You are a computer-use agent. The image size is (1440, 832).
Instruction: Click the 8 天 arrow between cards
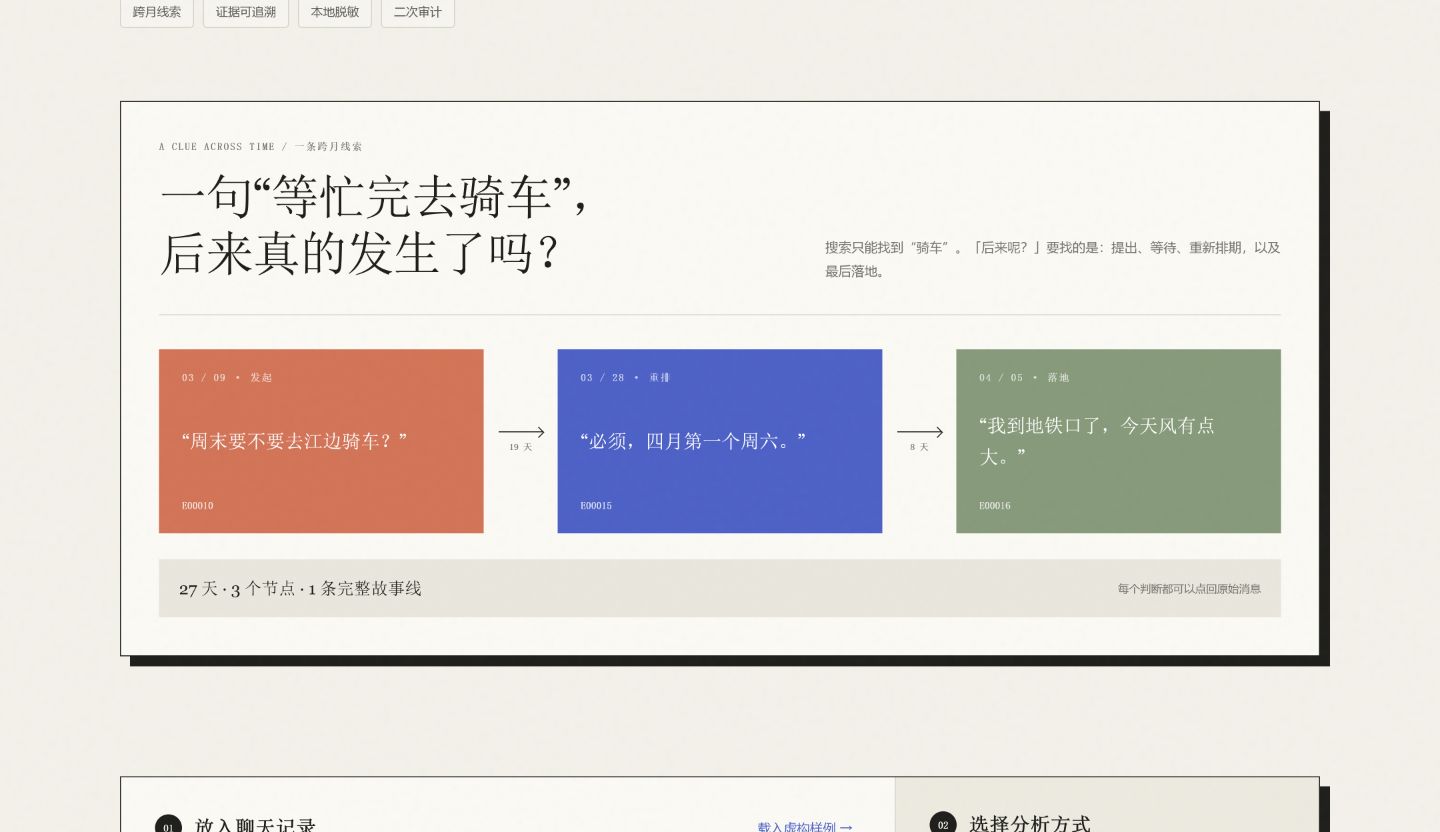coord(919,438)
